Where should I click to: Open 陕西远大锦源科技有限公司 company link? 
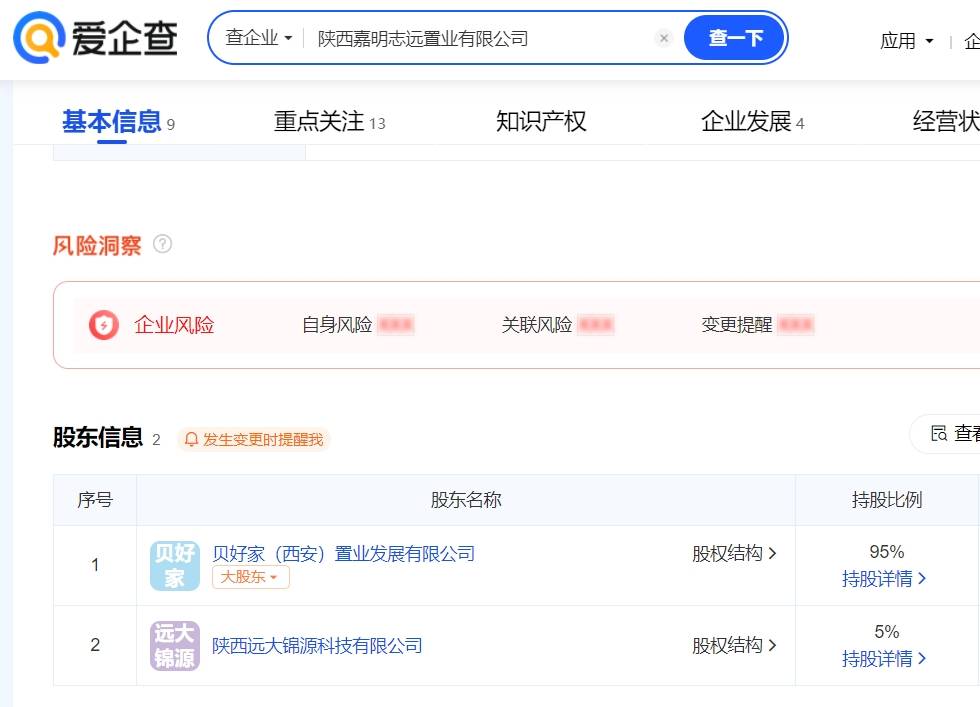[318, 646]
